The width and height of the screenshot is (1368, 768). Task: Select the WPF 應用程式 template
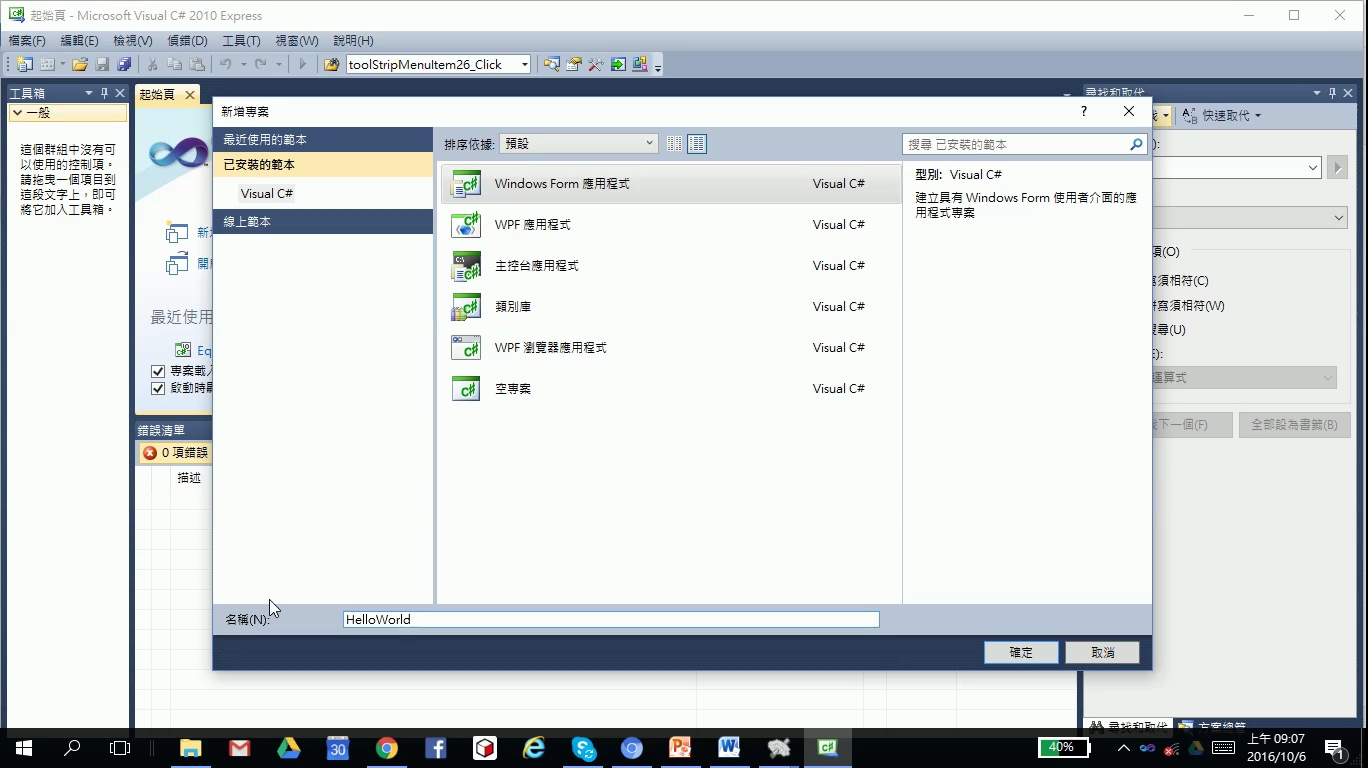coord(671,225)
